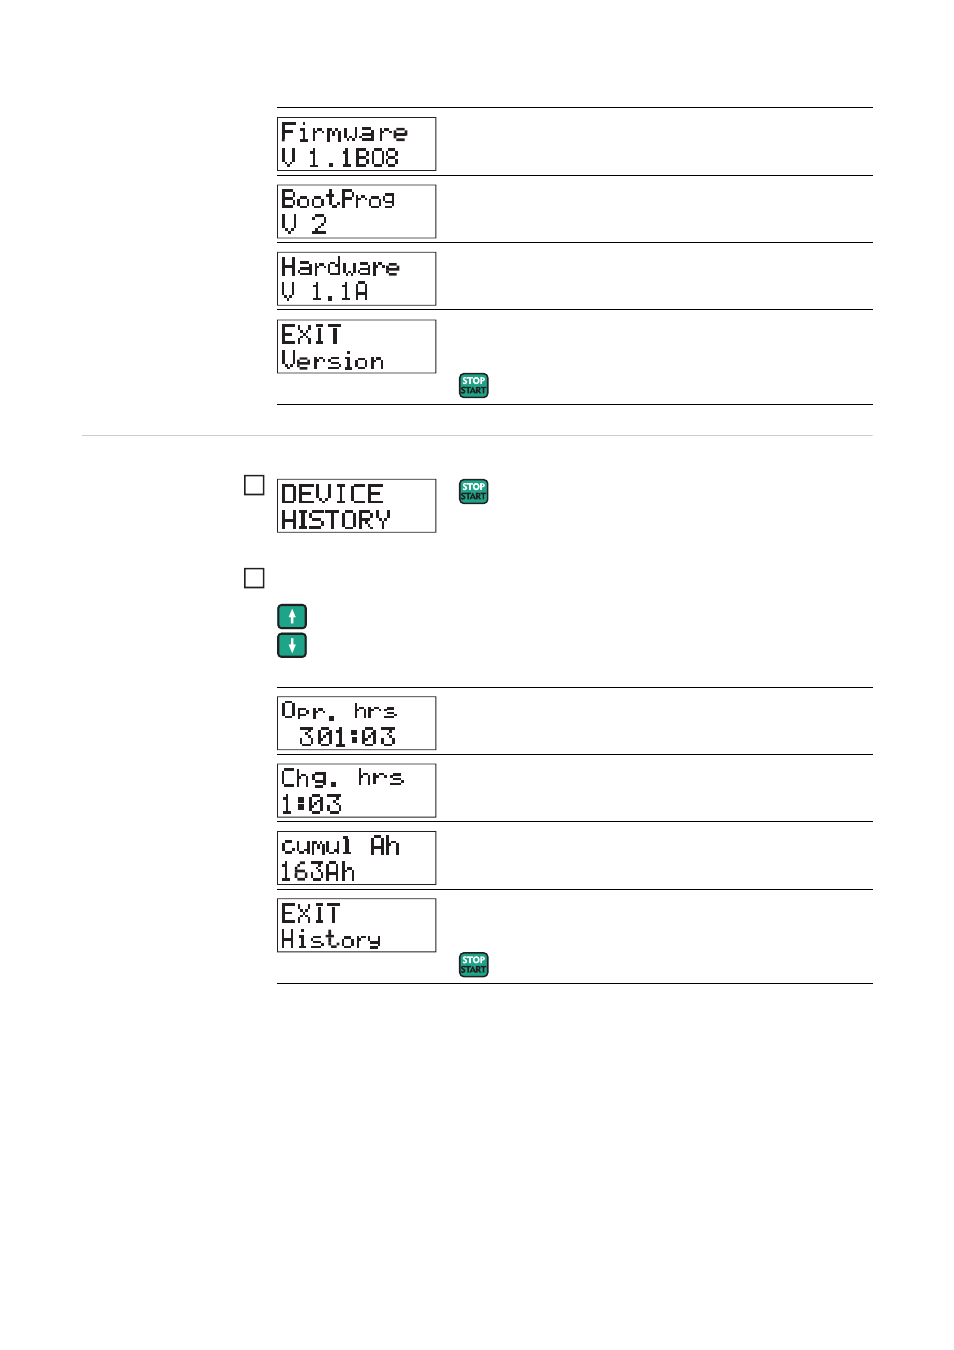Select the cumul Ah 163Ah display

coord(356,858)
